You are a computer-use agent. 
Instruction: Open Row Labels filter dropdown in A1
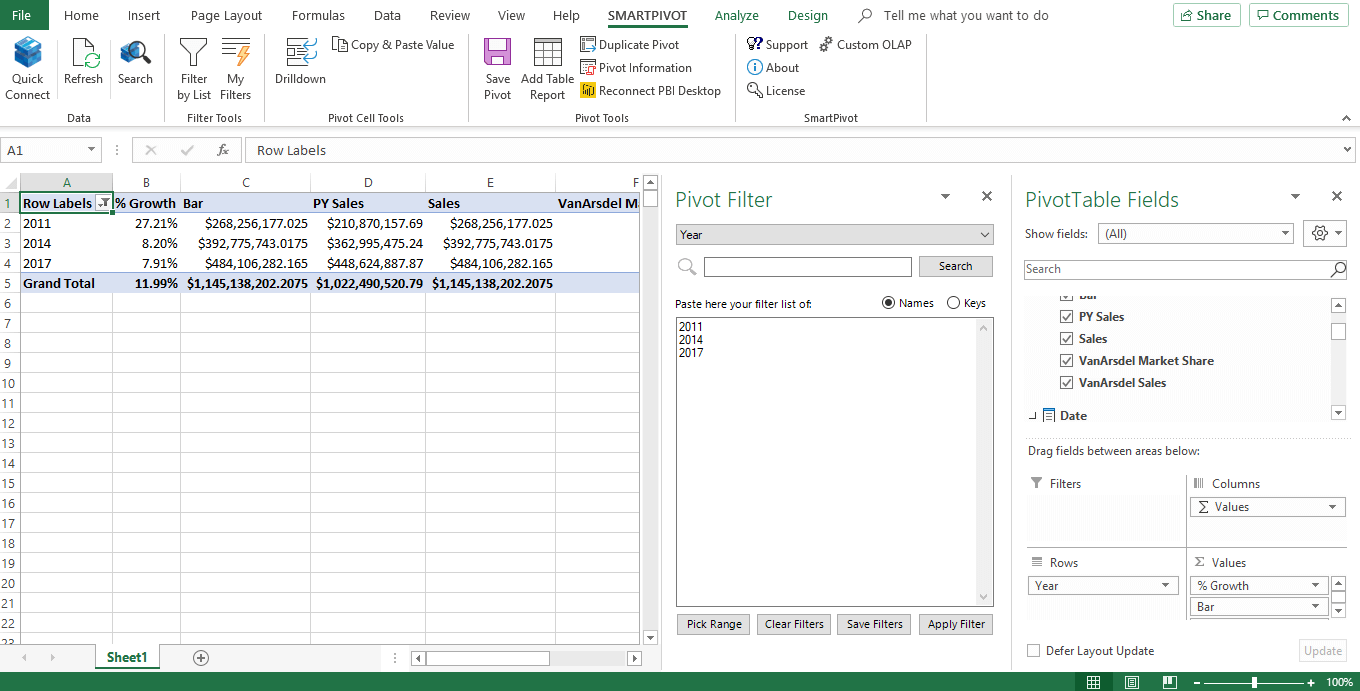pos(103,203)
